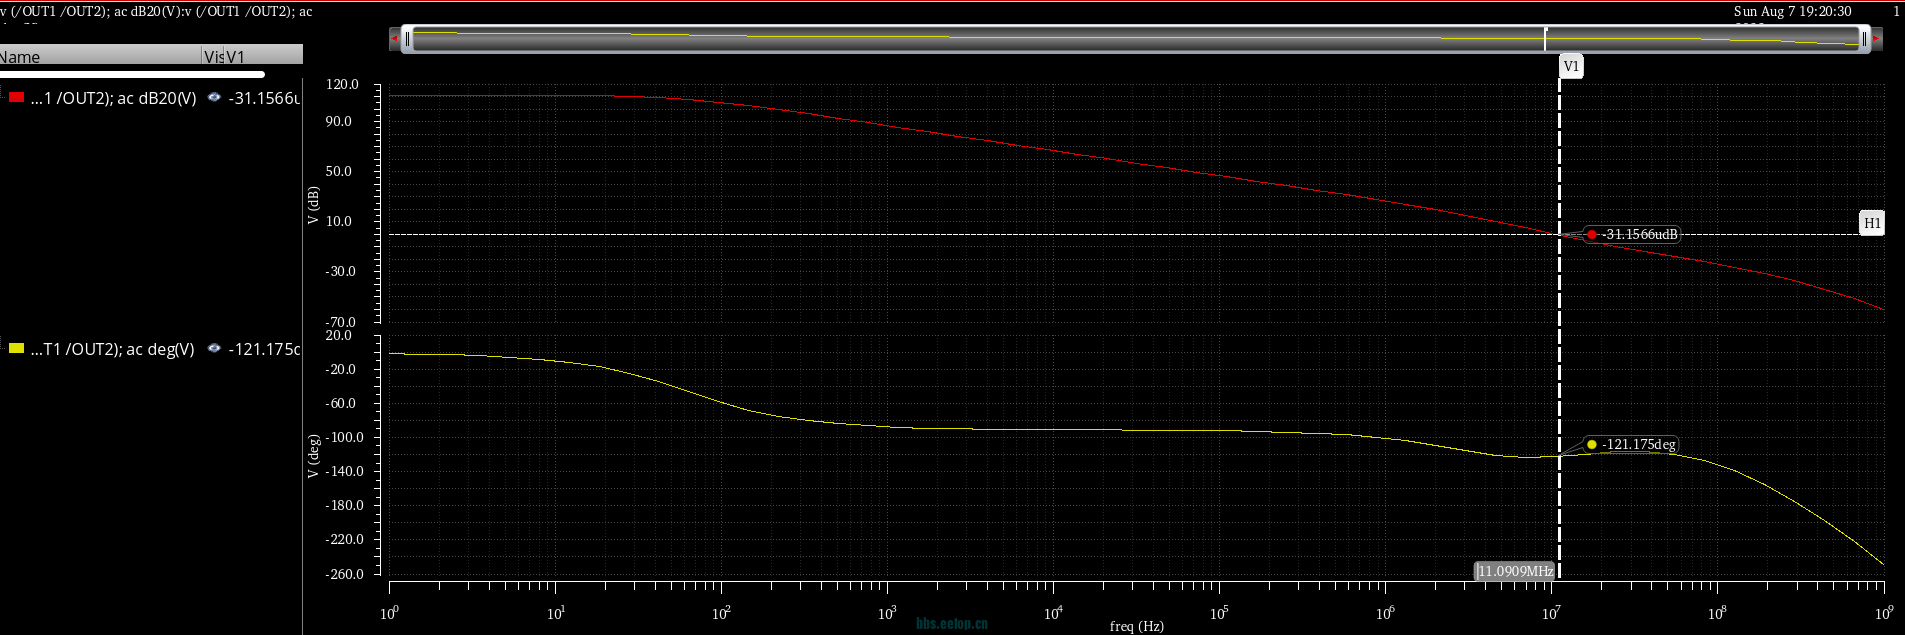Viewport: 1905px width, 635px height.
Task: Hide the dB20(V) trace via eye icon
Action: pyautogui.click(x=214, y=98)
